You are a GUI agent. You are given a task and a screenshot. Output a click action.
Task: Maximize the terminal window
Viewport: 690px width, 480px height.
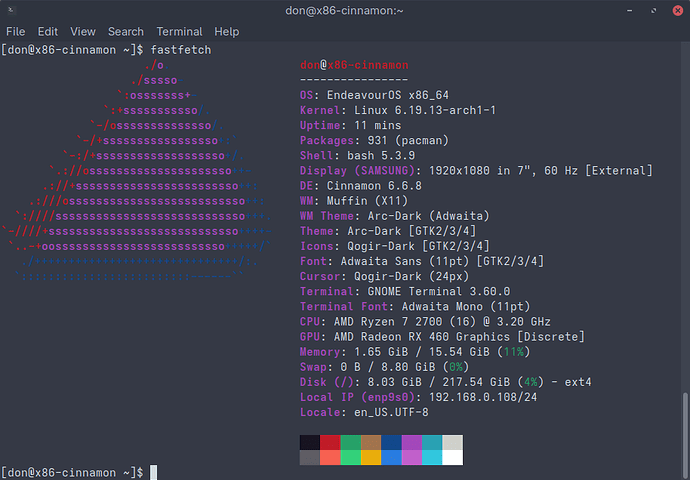point(653,11)
